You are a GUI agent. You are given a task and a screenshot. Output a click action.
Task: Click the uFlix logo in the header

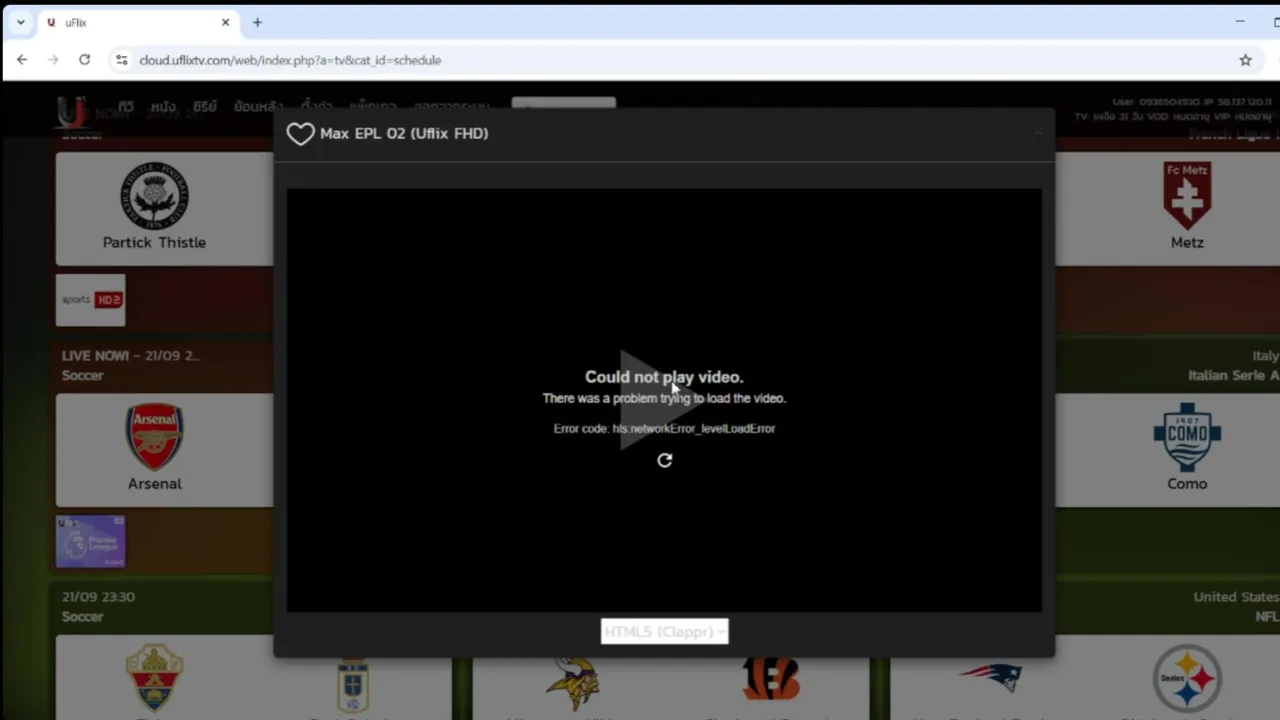(70, 112)
